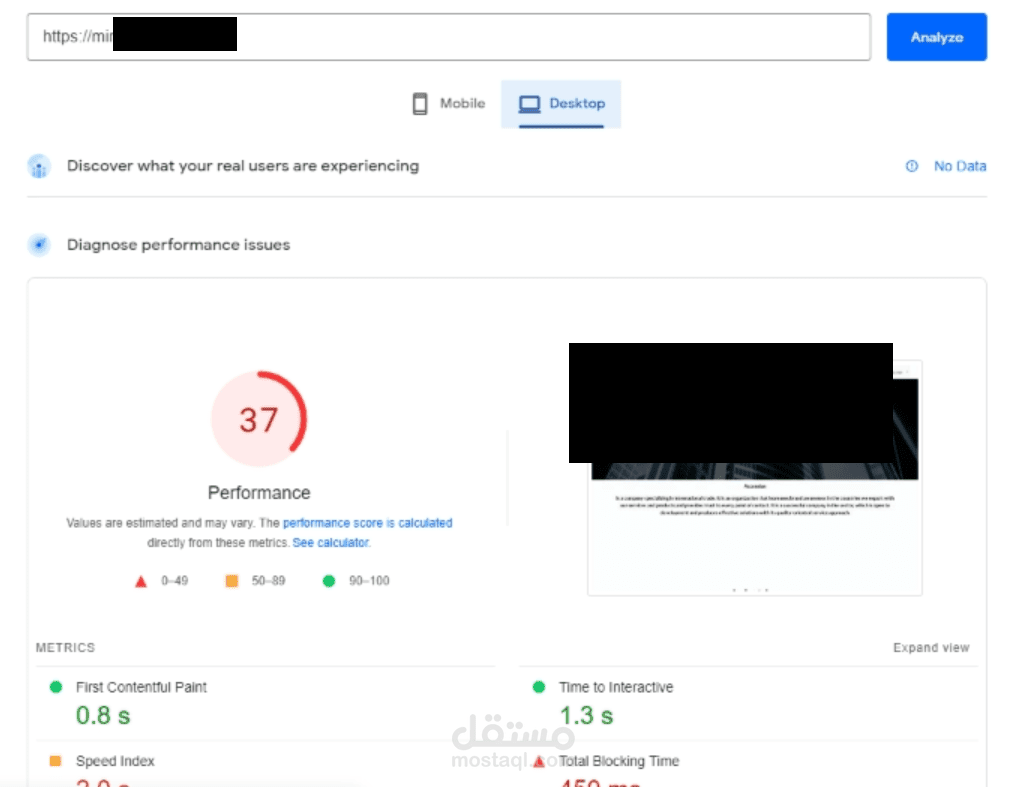Click the METRICS section header
Viewport: 1028px width, 787px height.
66,648
